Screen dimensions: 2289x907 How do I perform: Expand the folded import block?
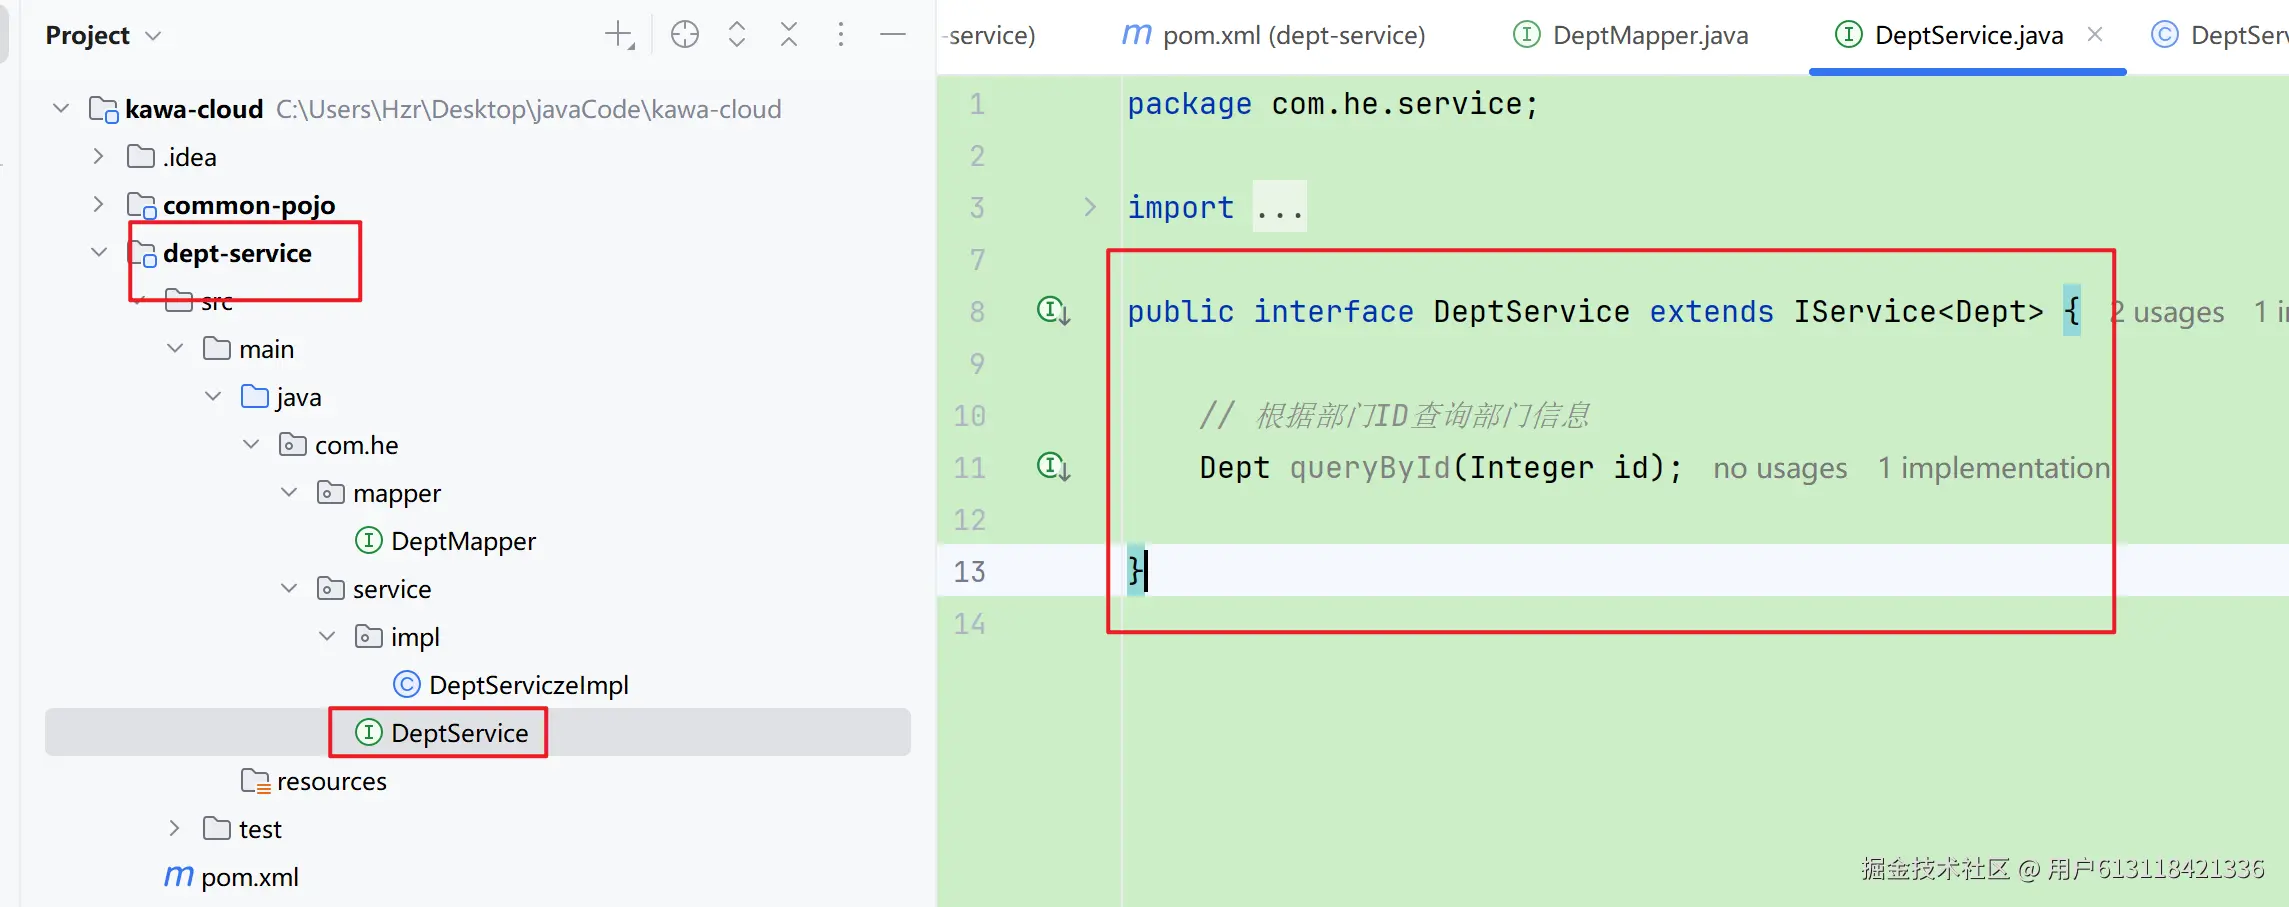click(x=1090, y=207)
